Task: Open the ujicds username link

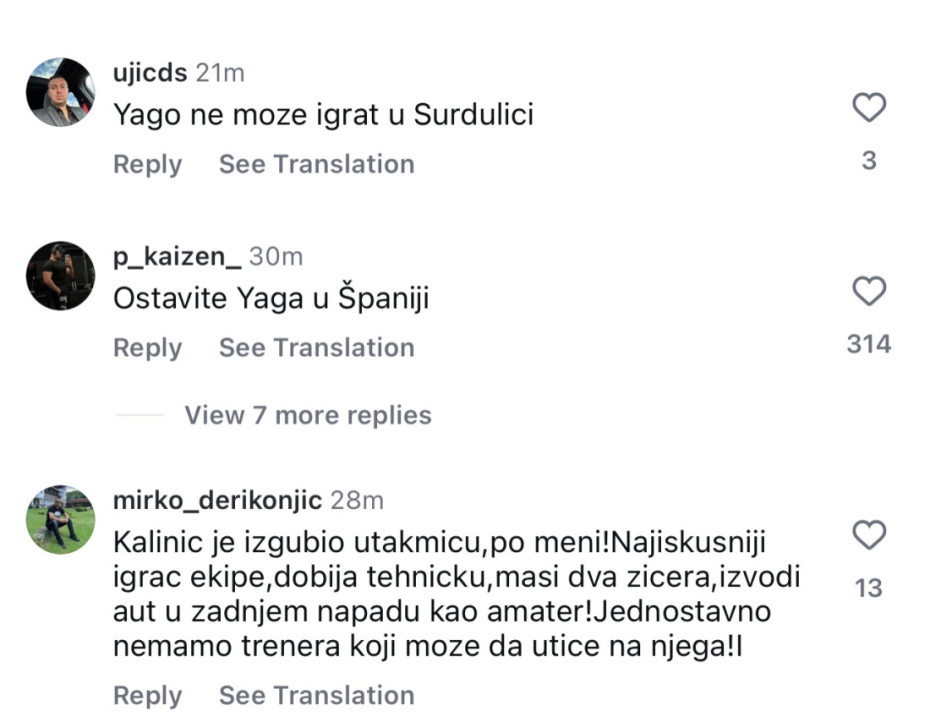Action: (x=151, y=73)
